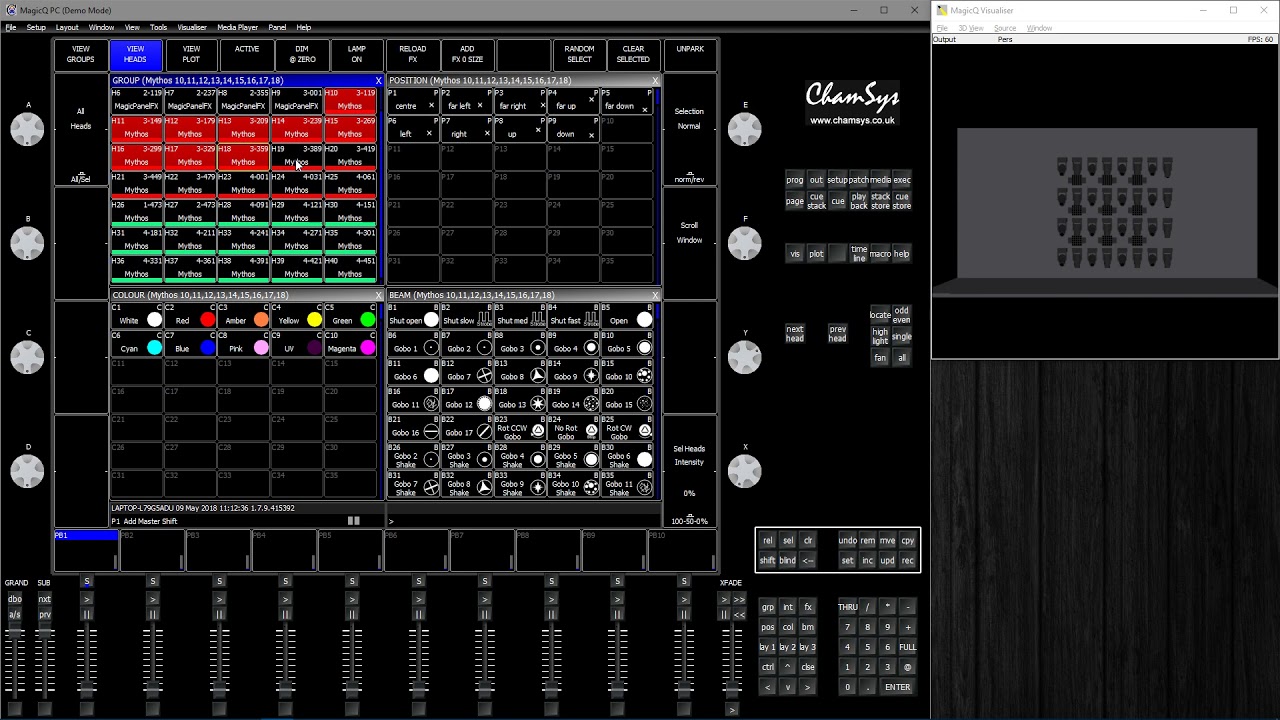
Task: Choose Shut slow beam palette
Action: coord(466,316)
